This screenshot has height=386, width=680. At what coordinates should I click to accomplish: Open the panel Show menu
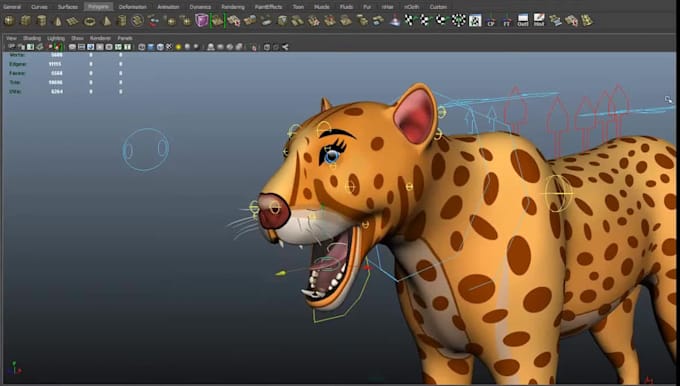point(77,38)
